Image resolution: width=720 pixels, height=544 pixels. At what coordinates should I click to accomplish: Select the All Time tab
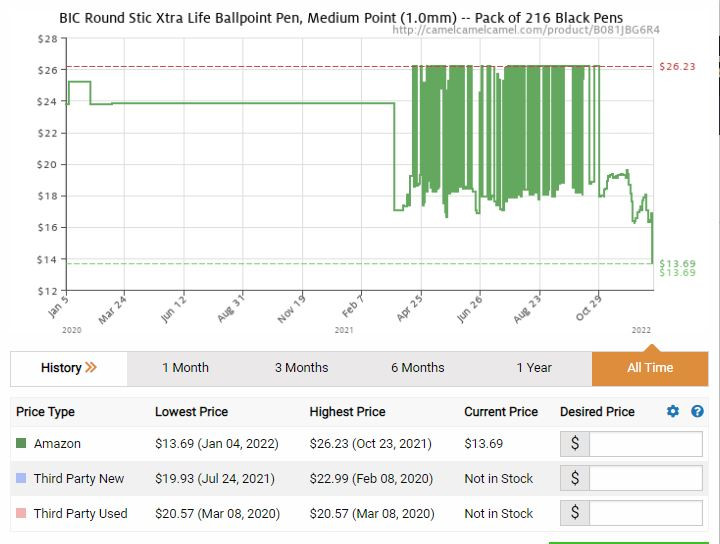click(650, 368)
